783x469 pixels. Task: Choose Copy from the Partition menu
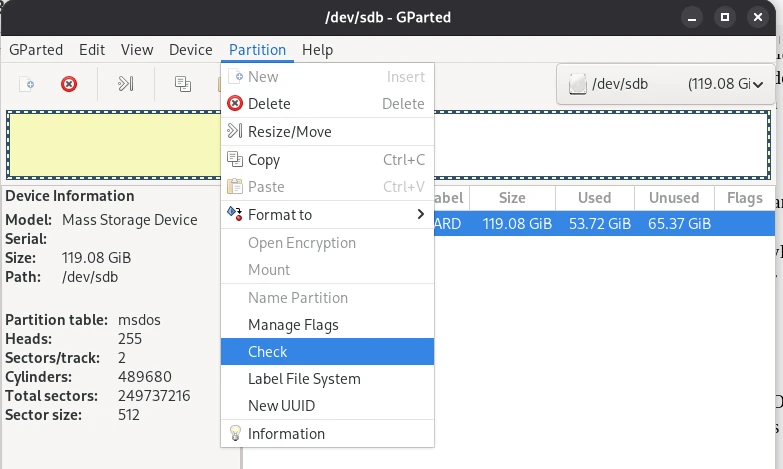click(264, 160)
